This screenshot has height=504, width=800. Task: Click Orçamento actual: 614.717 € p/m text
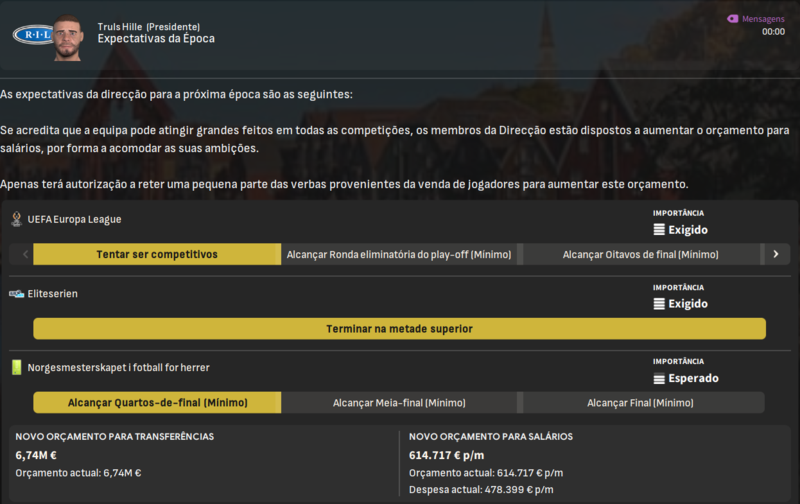[486, 473]
